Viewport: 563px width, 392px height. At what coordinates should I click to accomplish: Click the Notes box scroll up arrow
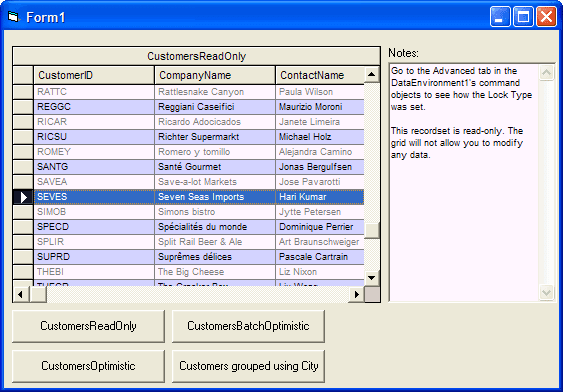tap(546, 73)
